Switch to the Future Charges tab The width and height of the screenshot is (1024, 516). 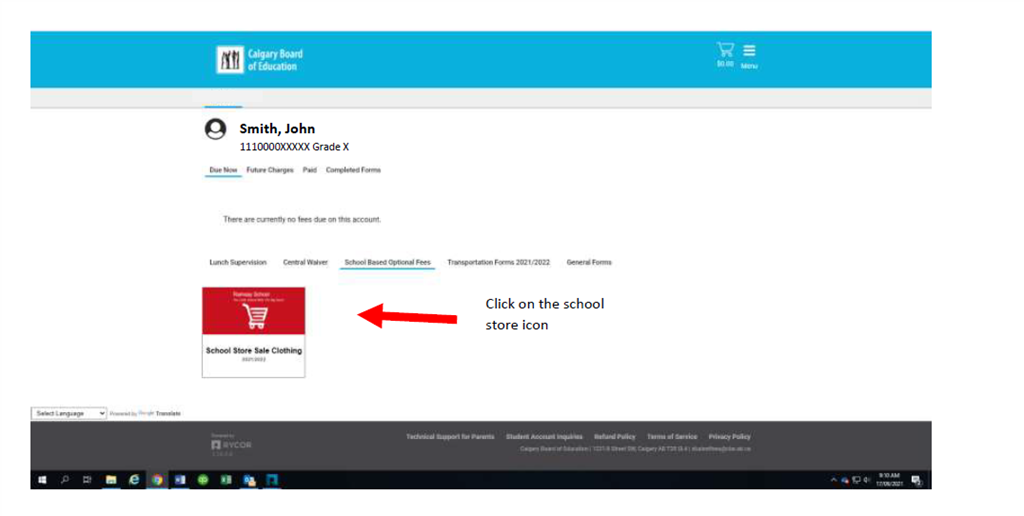point(270,170)
